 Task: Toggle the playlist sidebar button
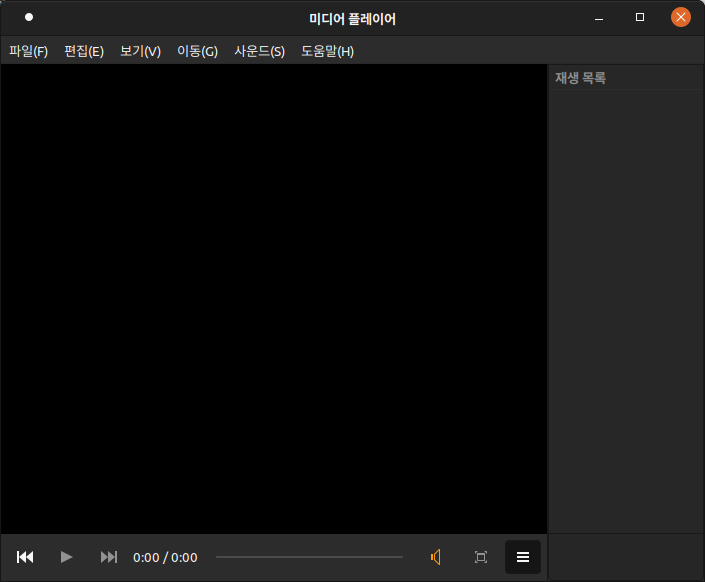[522, 557]
